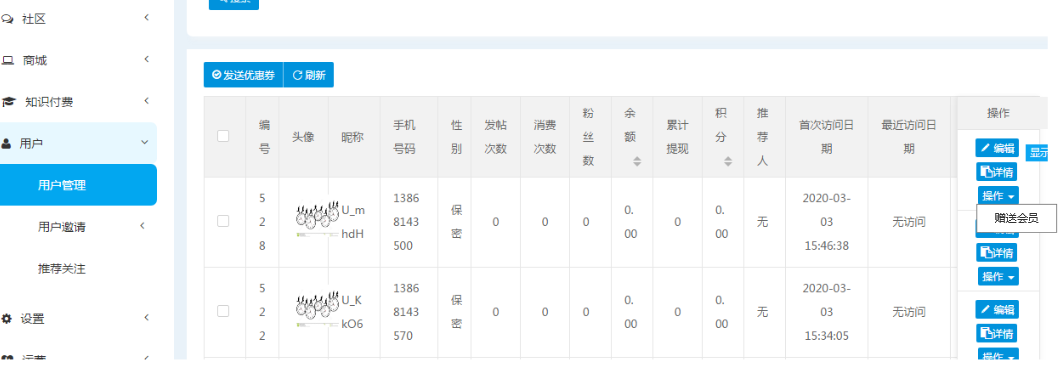Click the 显示 button at the right edge
1061x391 pixels.
pyautogui.click(x=1037, y=153)
